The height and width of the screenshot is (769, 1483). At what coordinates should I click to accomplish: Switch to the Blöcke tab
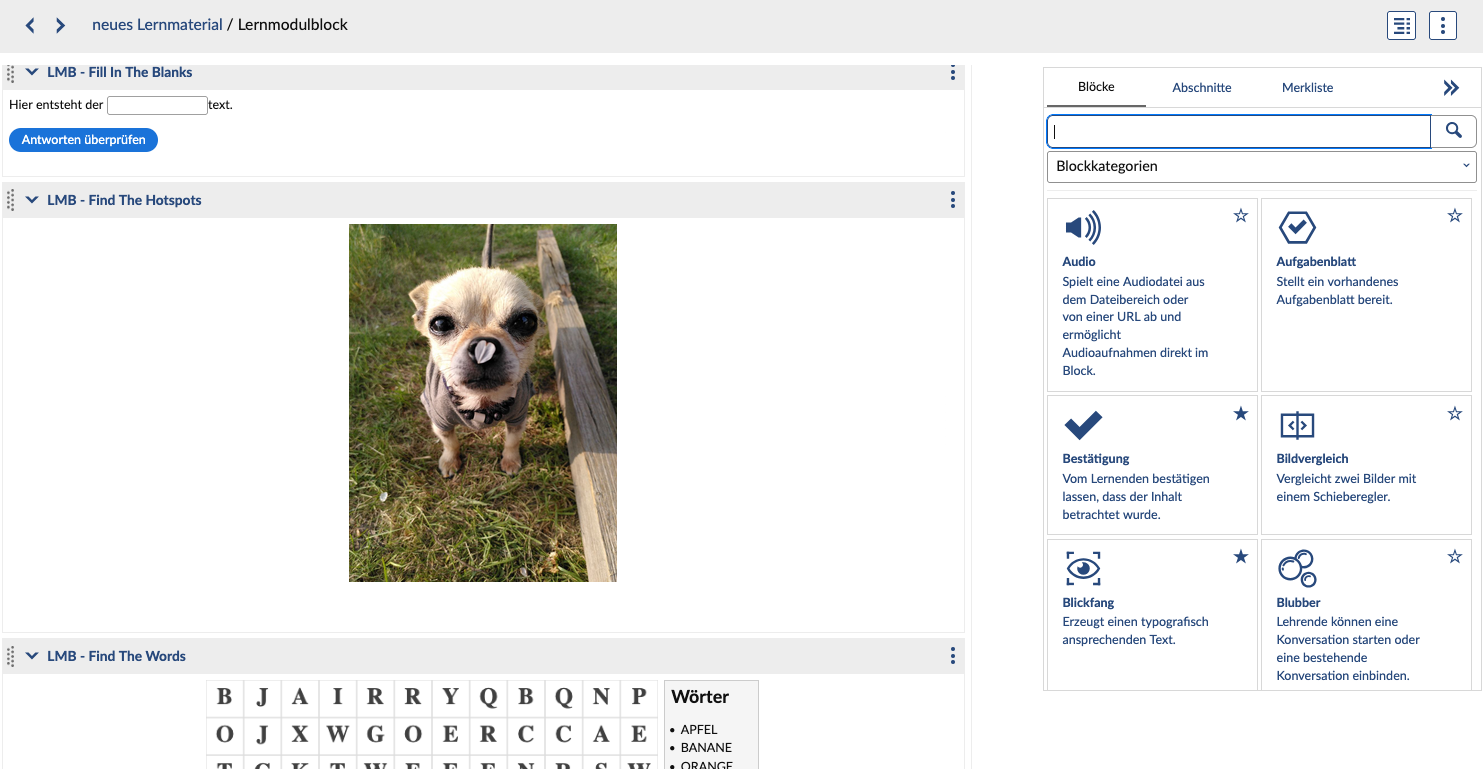click(1096, 87)
